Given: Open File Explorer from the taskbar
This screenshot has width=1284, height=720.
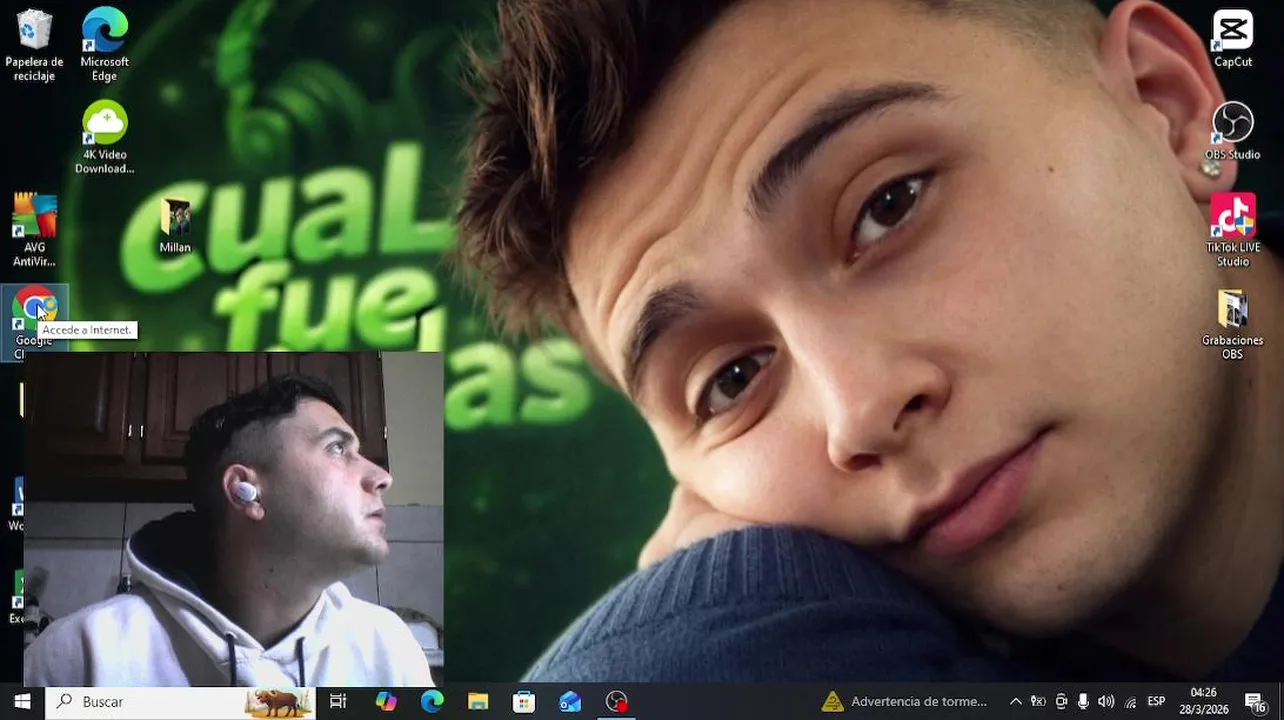Looking at the screenshot, I should [x=478, y=702].
